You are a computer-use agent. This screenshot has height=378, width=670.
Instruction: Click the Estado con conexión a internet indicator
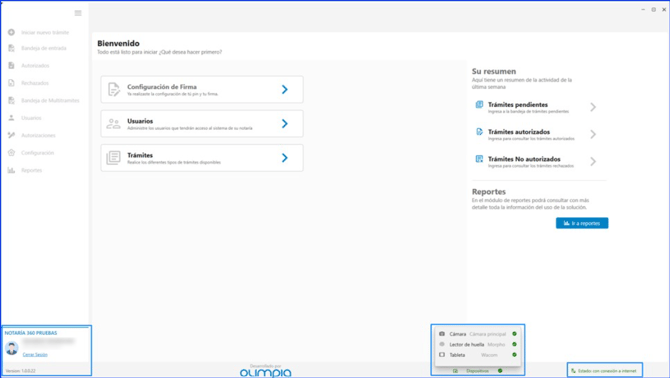tap(605, 371)
